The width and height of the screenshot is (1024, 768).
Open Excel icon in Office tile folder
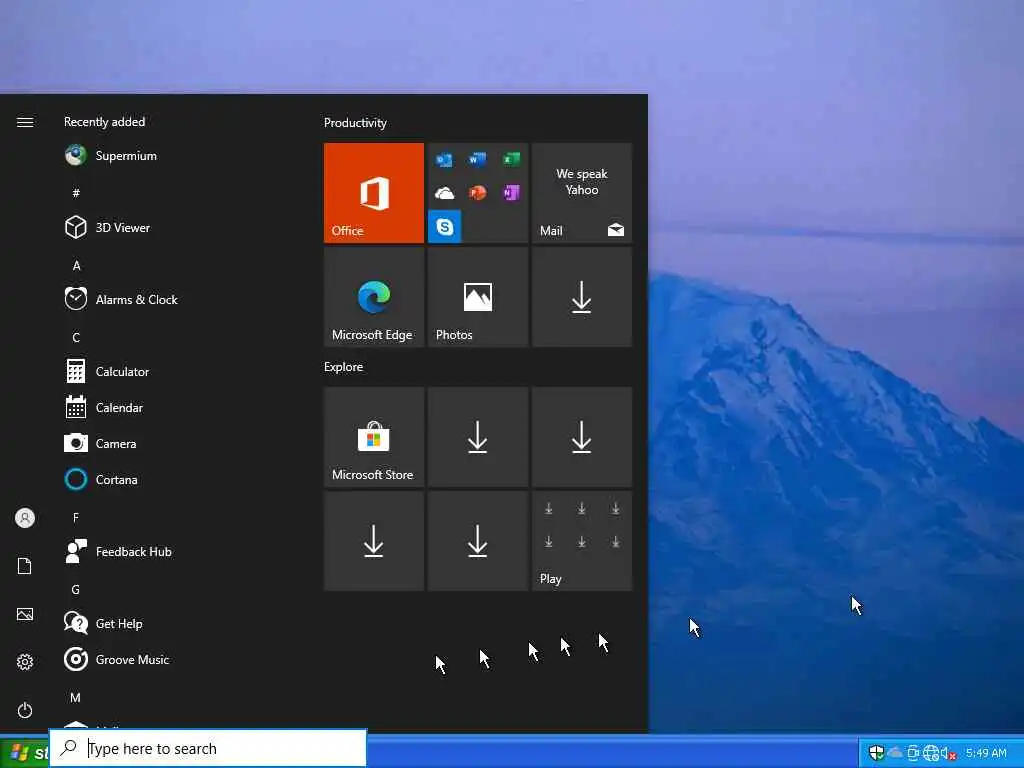[x=511, y=159]
